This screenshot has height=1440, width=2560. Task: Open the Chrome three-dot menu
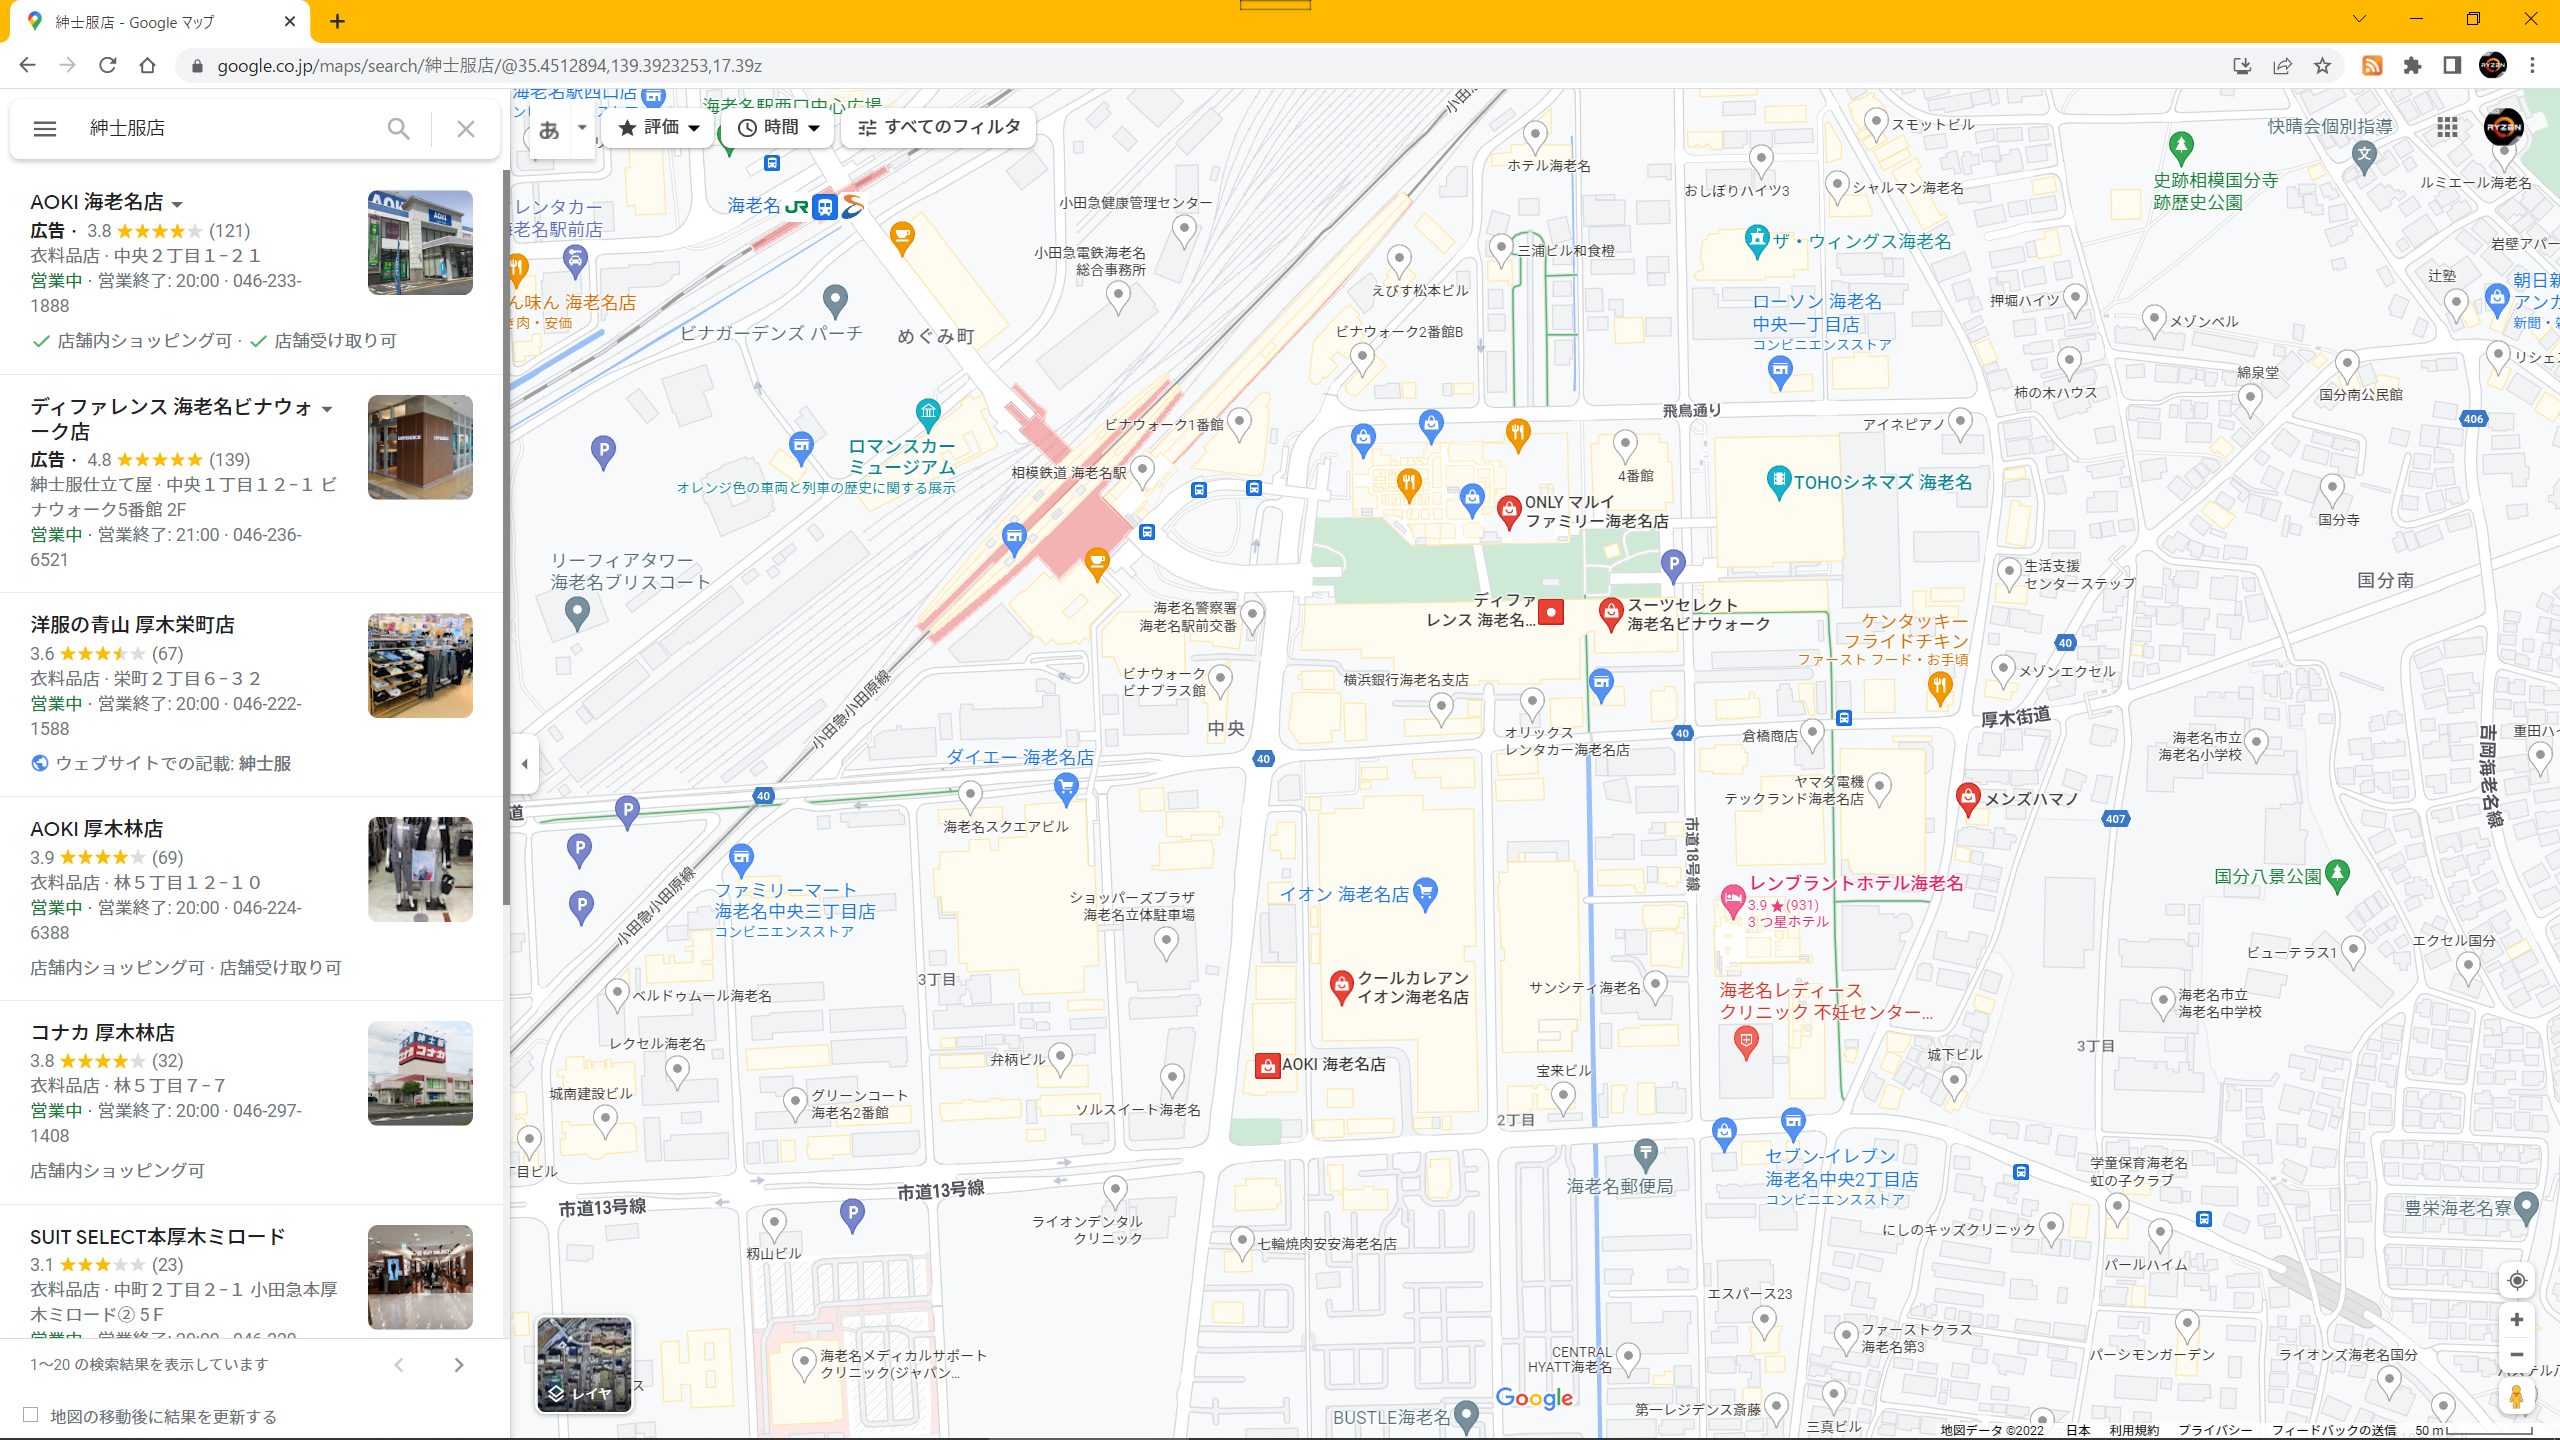(2532, 66)
